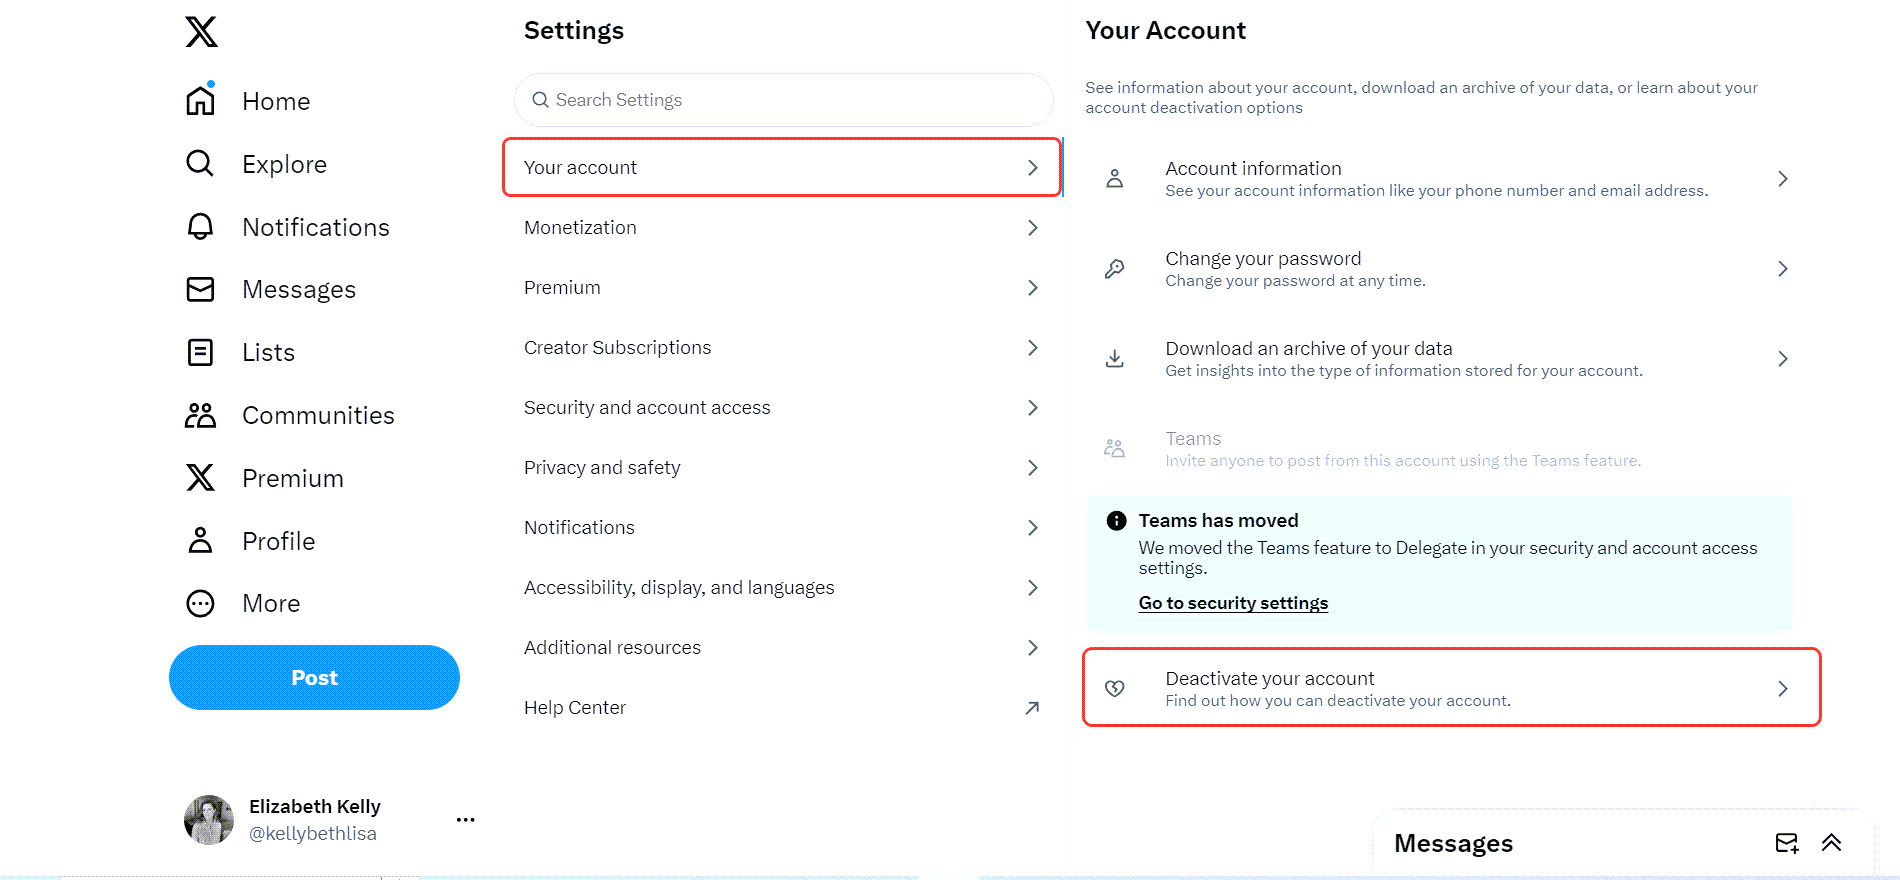This screenshot has height=880, width=1900.
Task: Click the X logo at top left
Action: point(201,32)
